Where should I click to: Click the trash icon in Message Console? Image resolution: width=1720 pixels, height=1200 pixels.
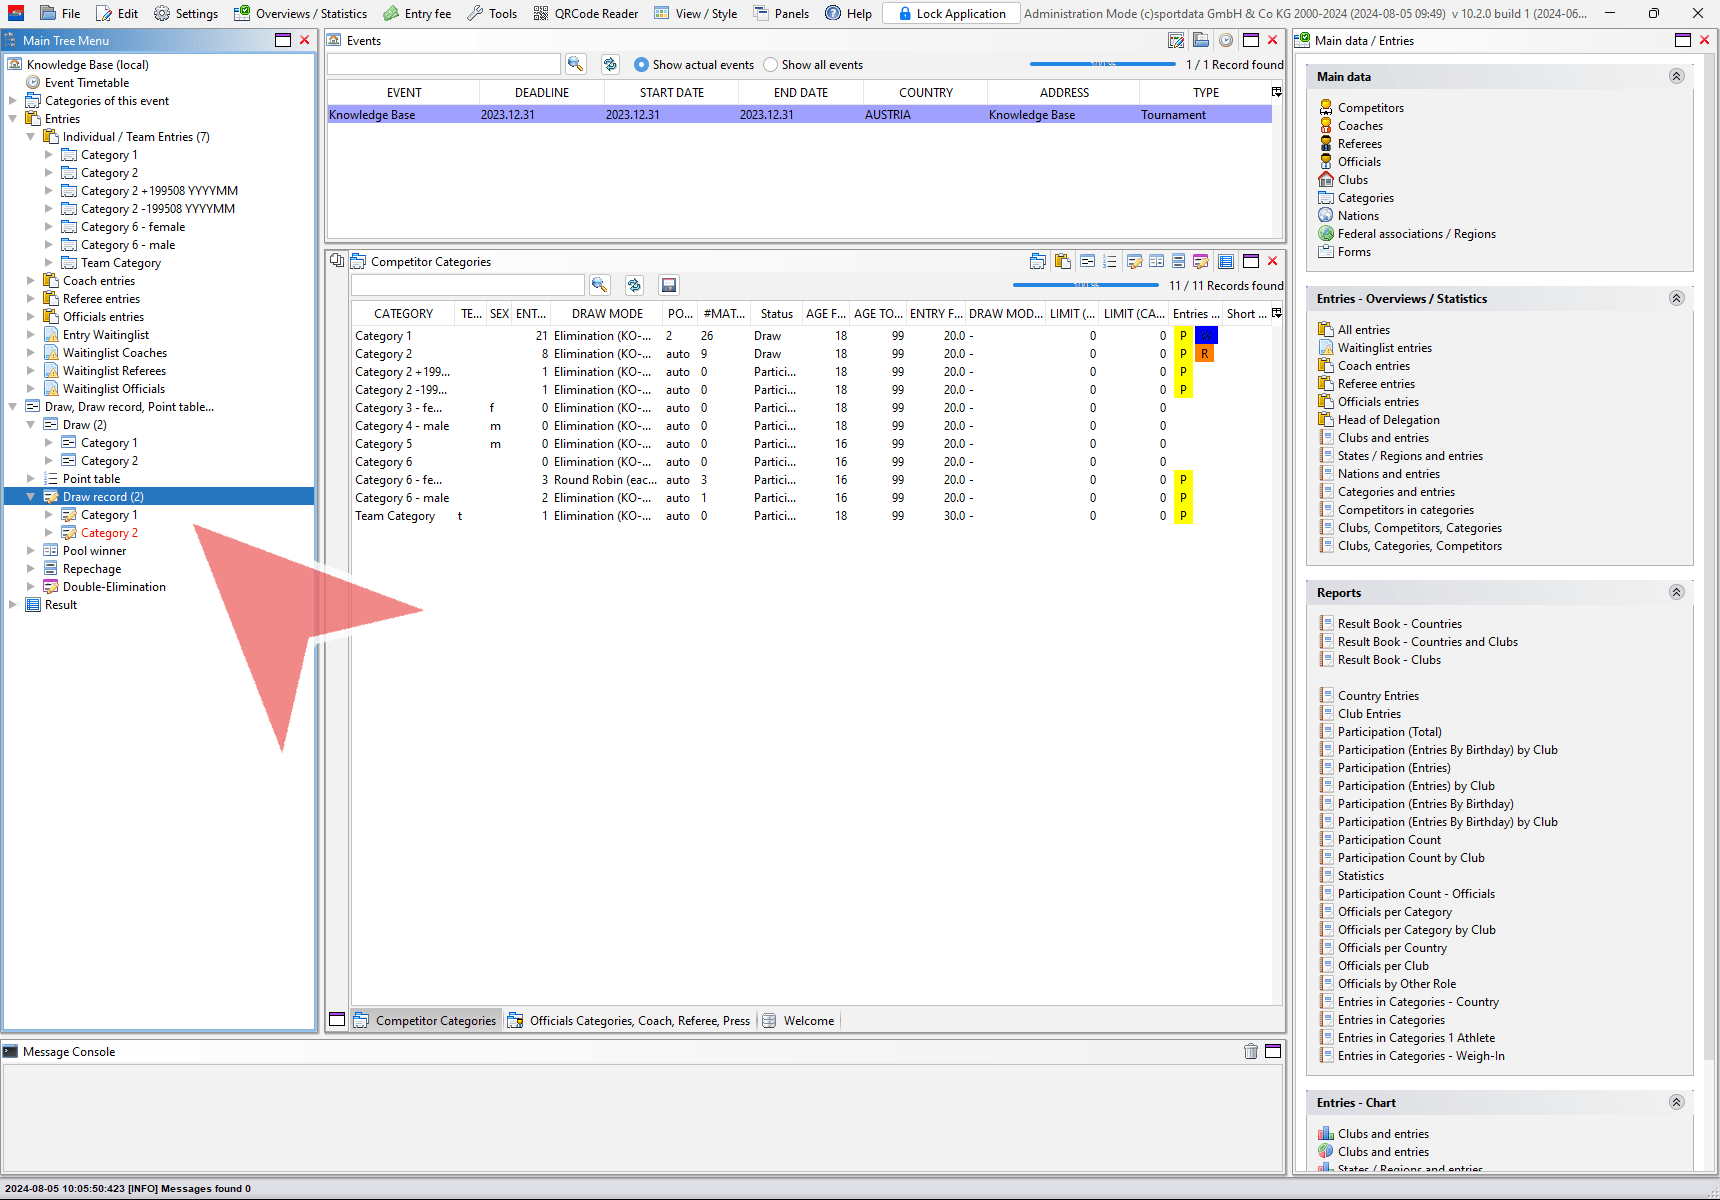point(1250,1051)
